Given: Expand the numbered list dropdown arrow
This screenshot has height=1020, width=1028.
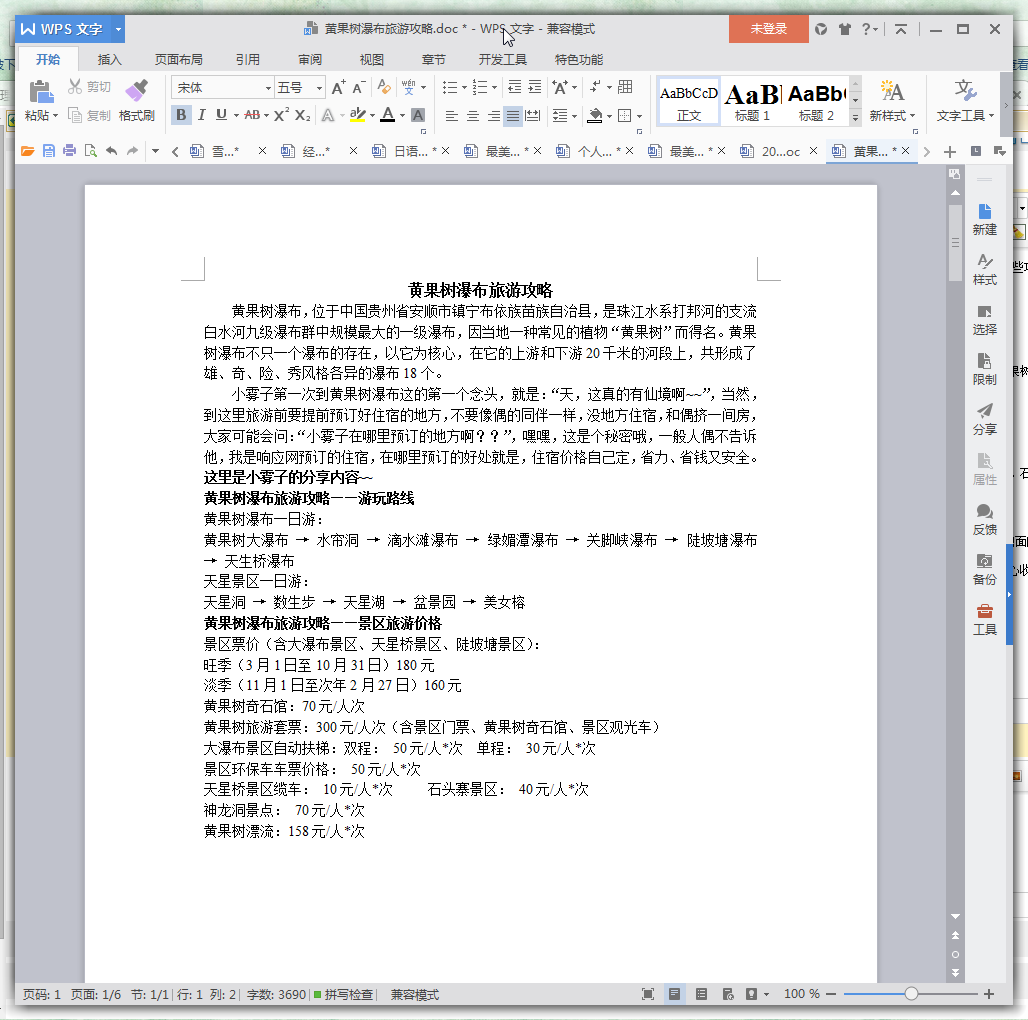Looking at the screenshot, I should pyautogui.click(x=494, y=87).
